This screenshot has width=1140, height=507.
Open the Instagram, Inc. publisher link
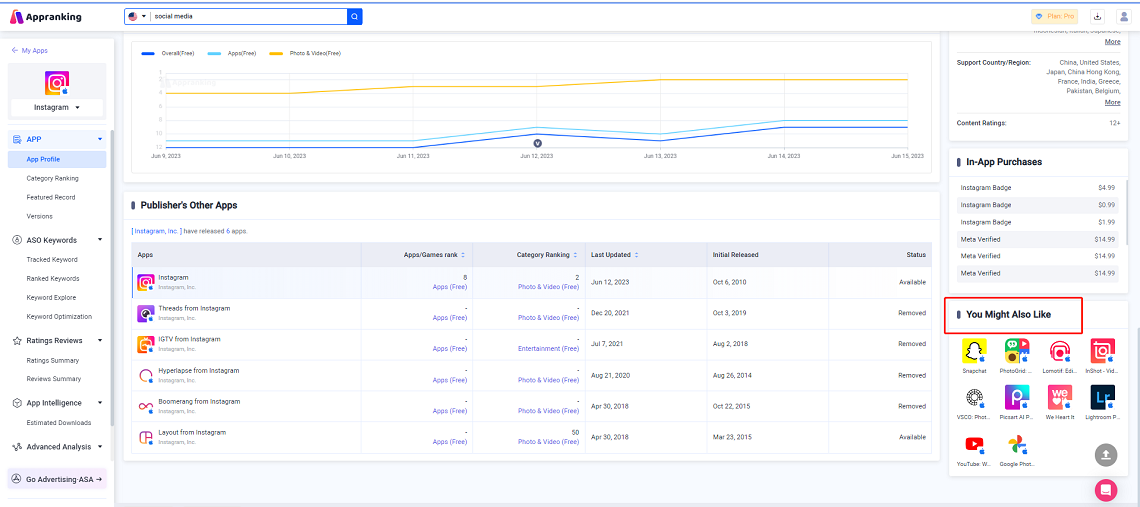coord(157,231)
